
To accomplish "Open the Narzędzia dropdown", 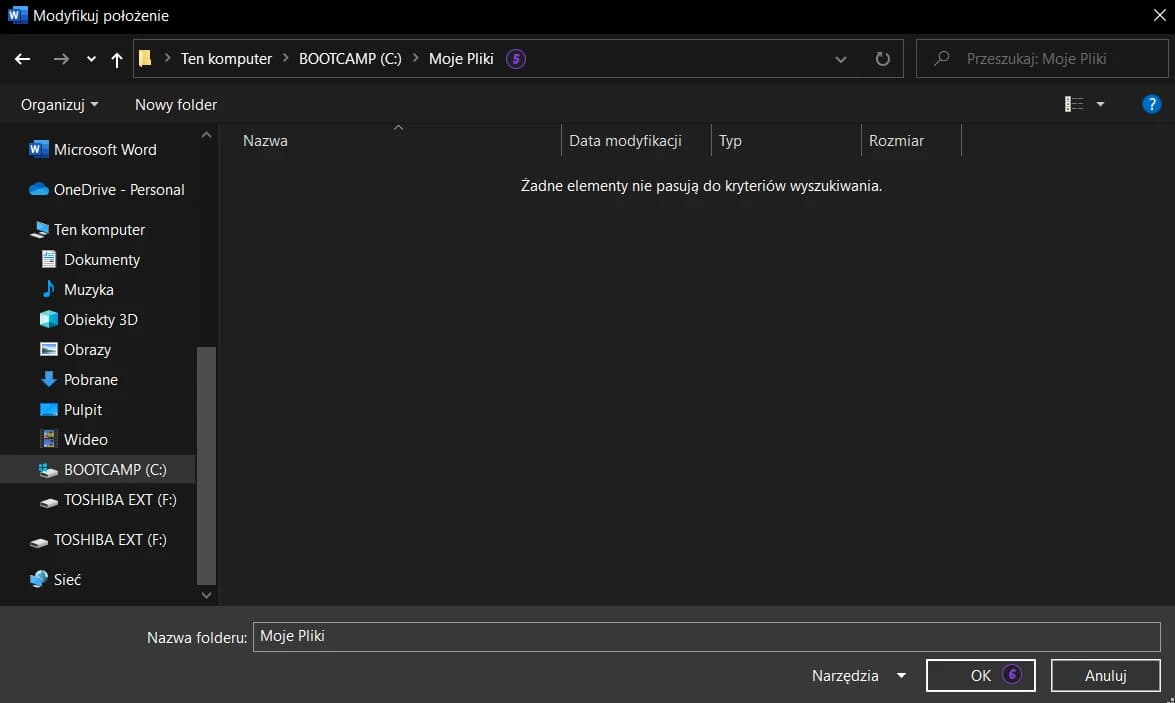I will pos(859,675).
